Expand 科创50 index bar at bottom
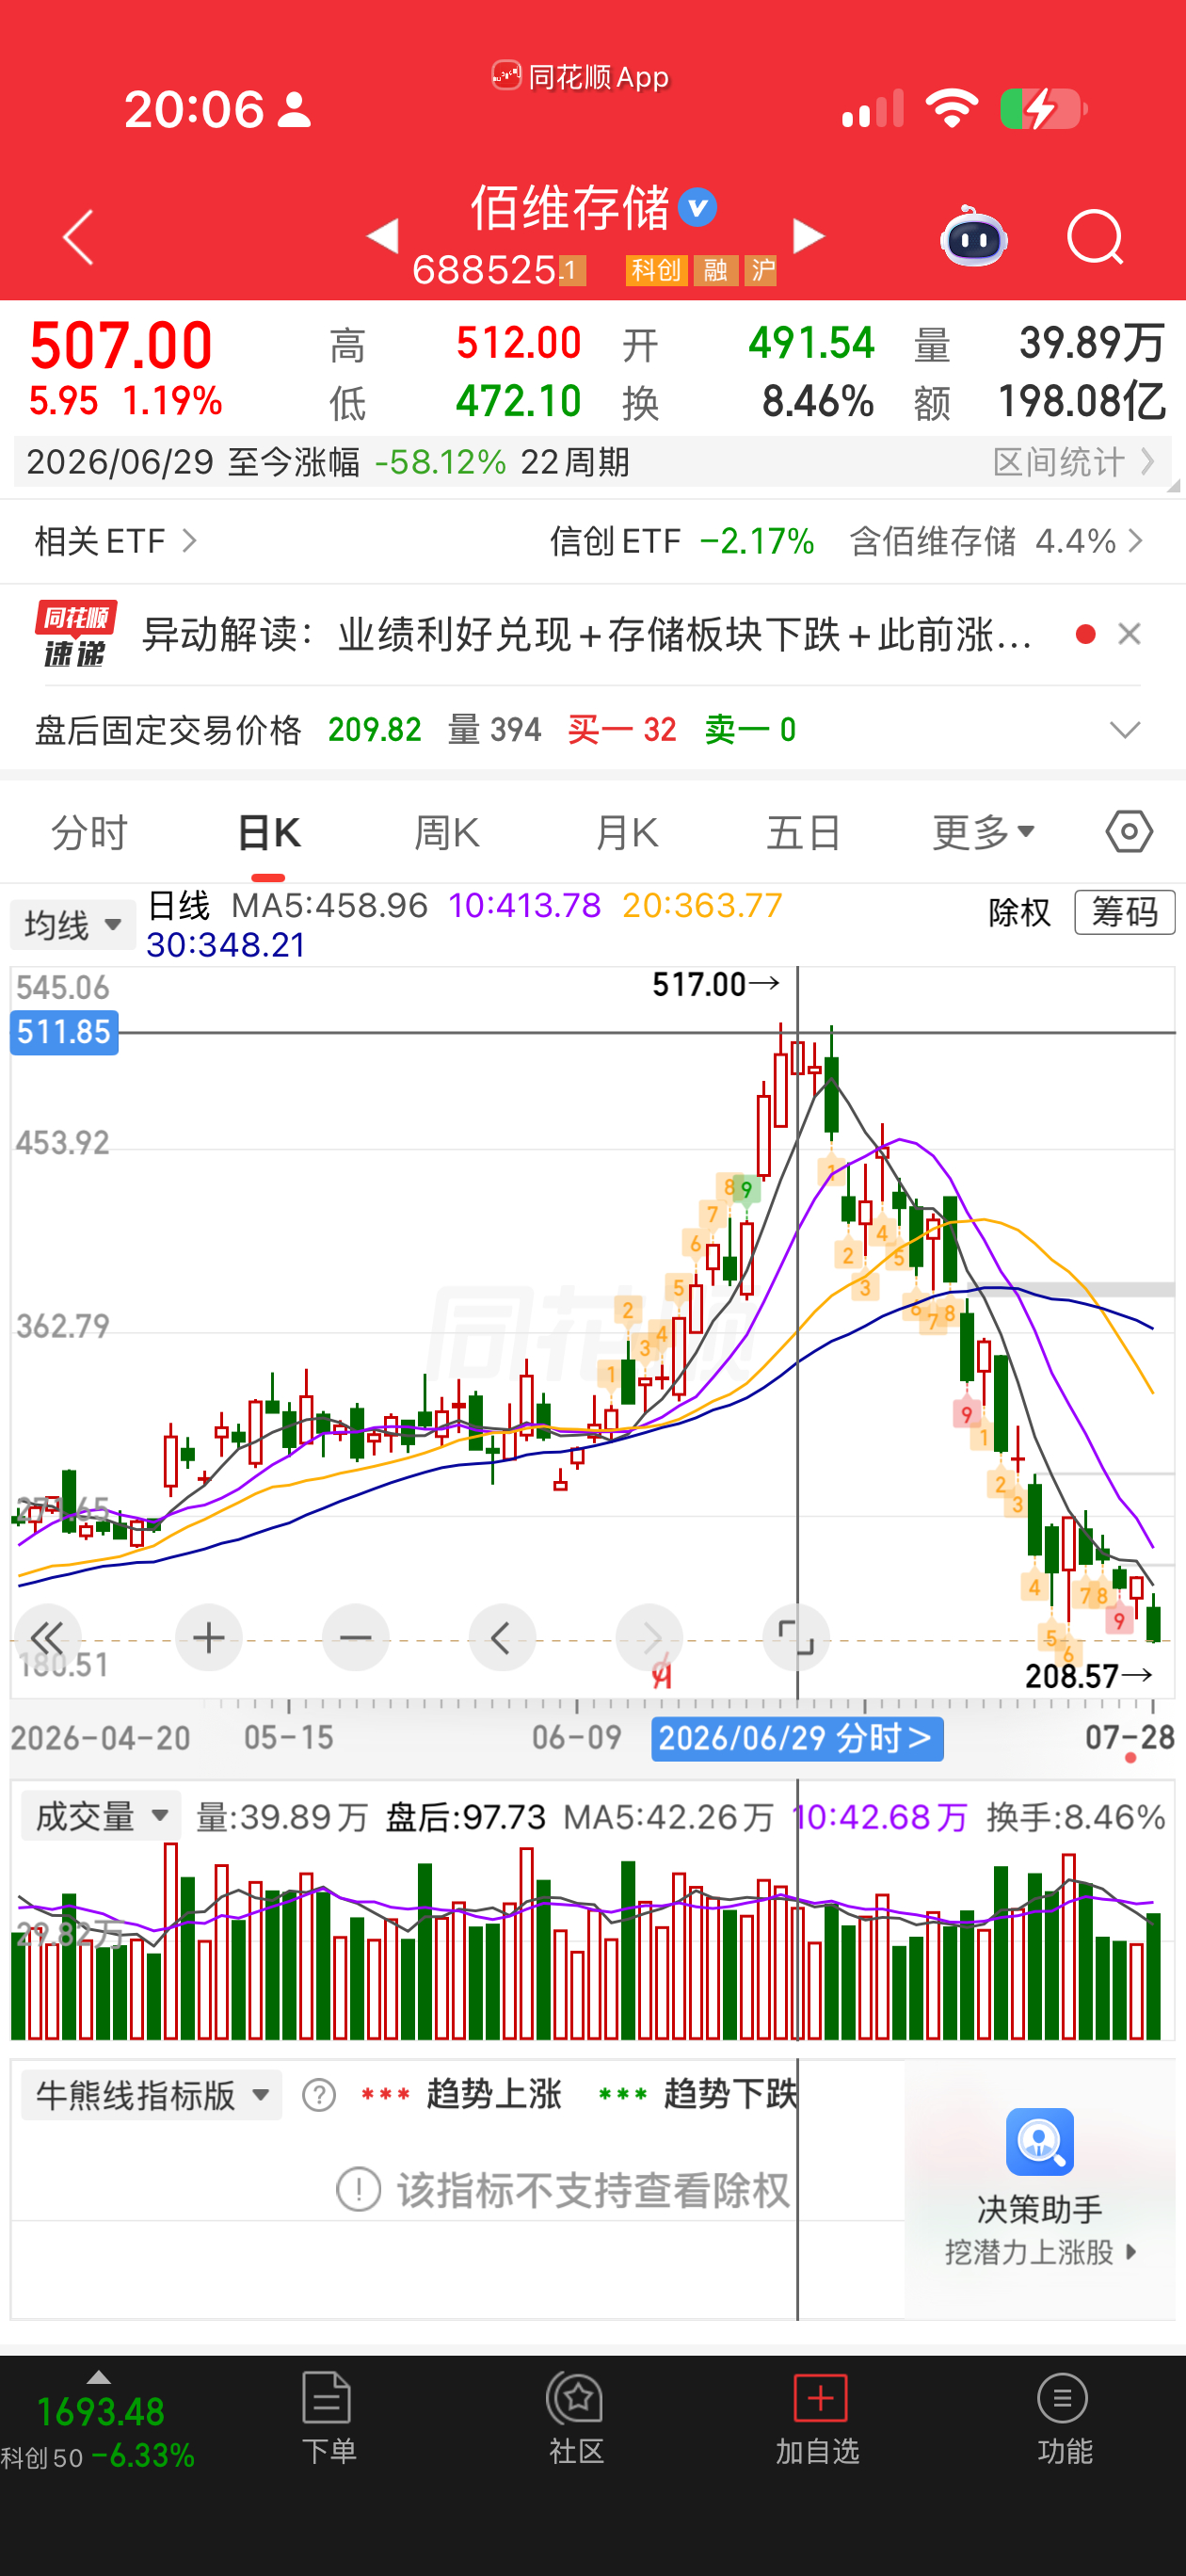Viewport: 1186px width, 2576px height. pos(98,2418)
